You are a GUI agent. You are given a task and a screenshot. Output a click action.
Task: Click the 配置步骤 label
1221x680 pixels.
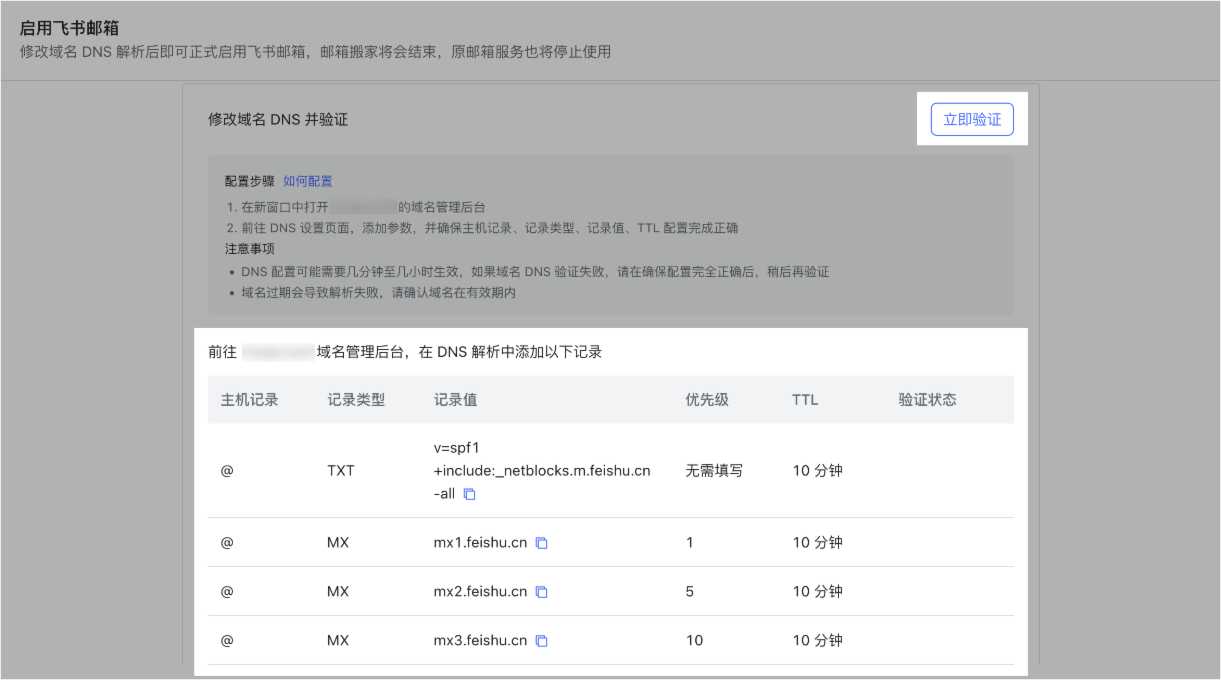click(x=250, y=181)
